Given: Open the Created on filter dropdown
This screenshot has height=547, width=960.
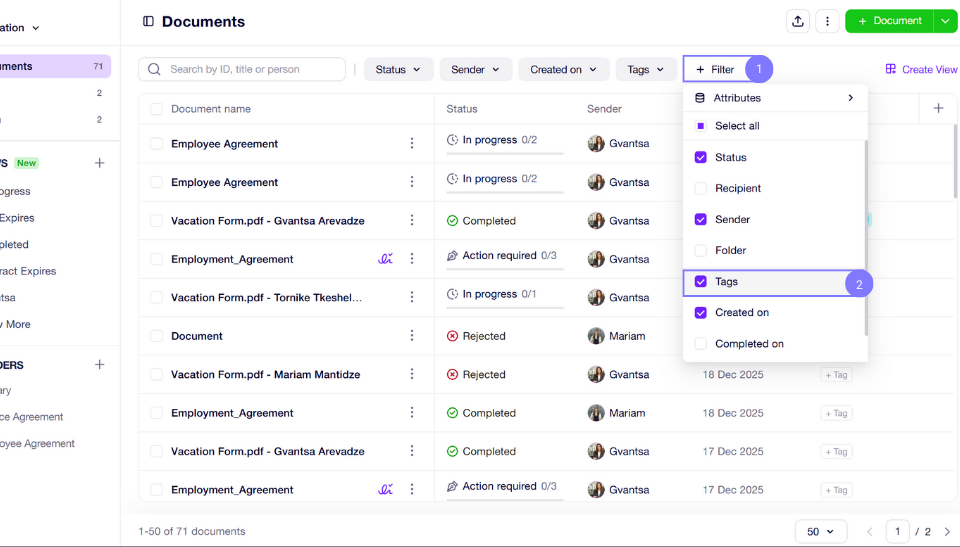Looking at the screenshot, I should (563, 69).
